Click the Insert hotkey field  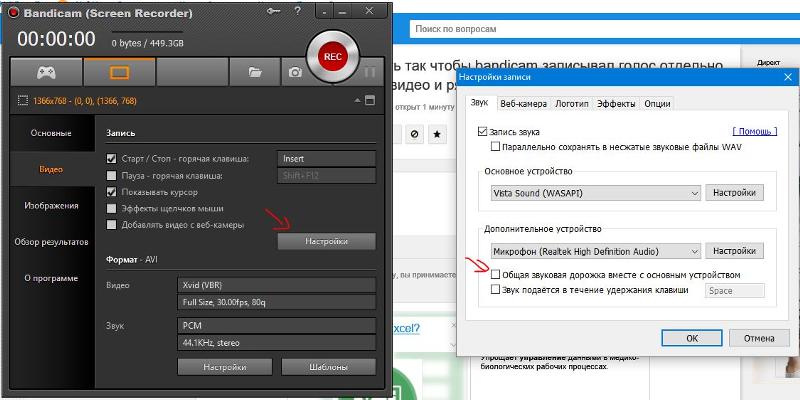pos(327,159)
